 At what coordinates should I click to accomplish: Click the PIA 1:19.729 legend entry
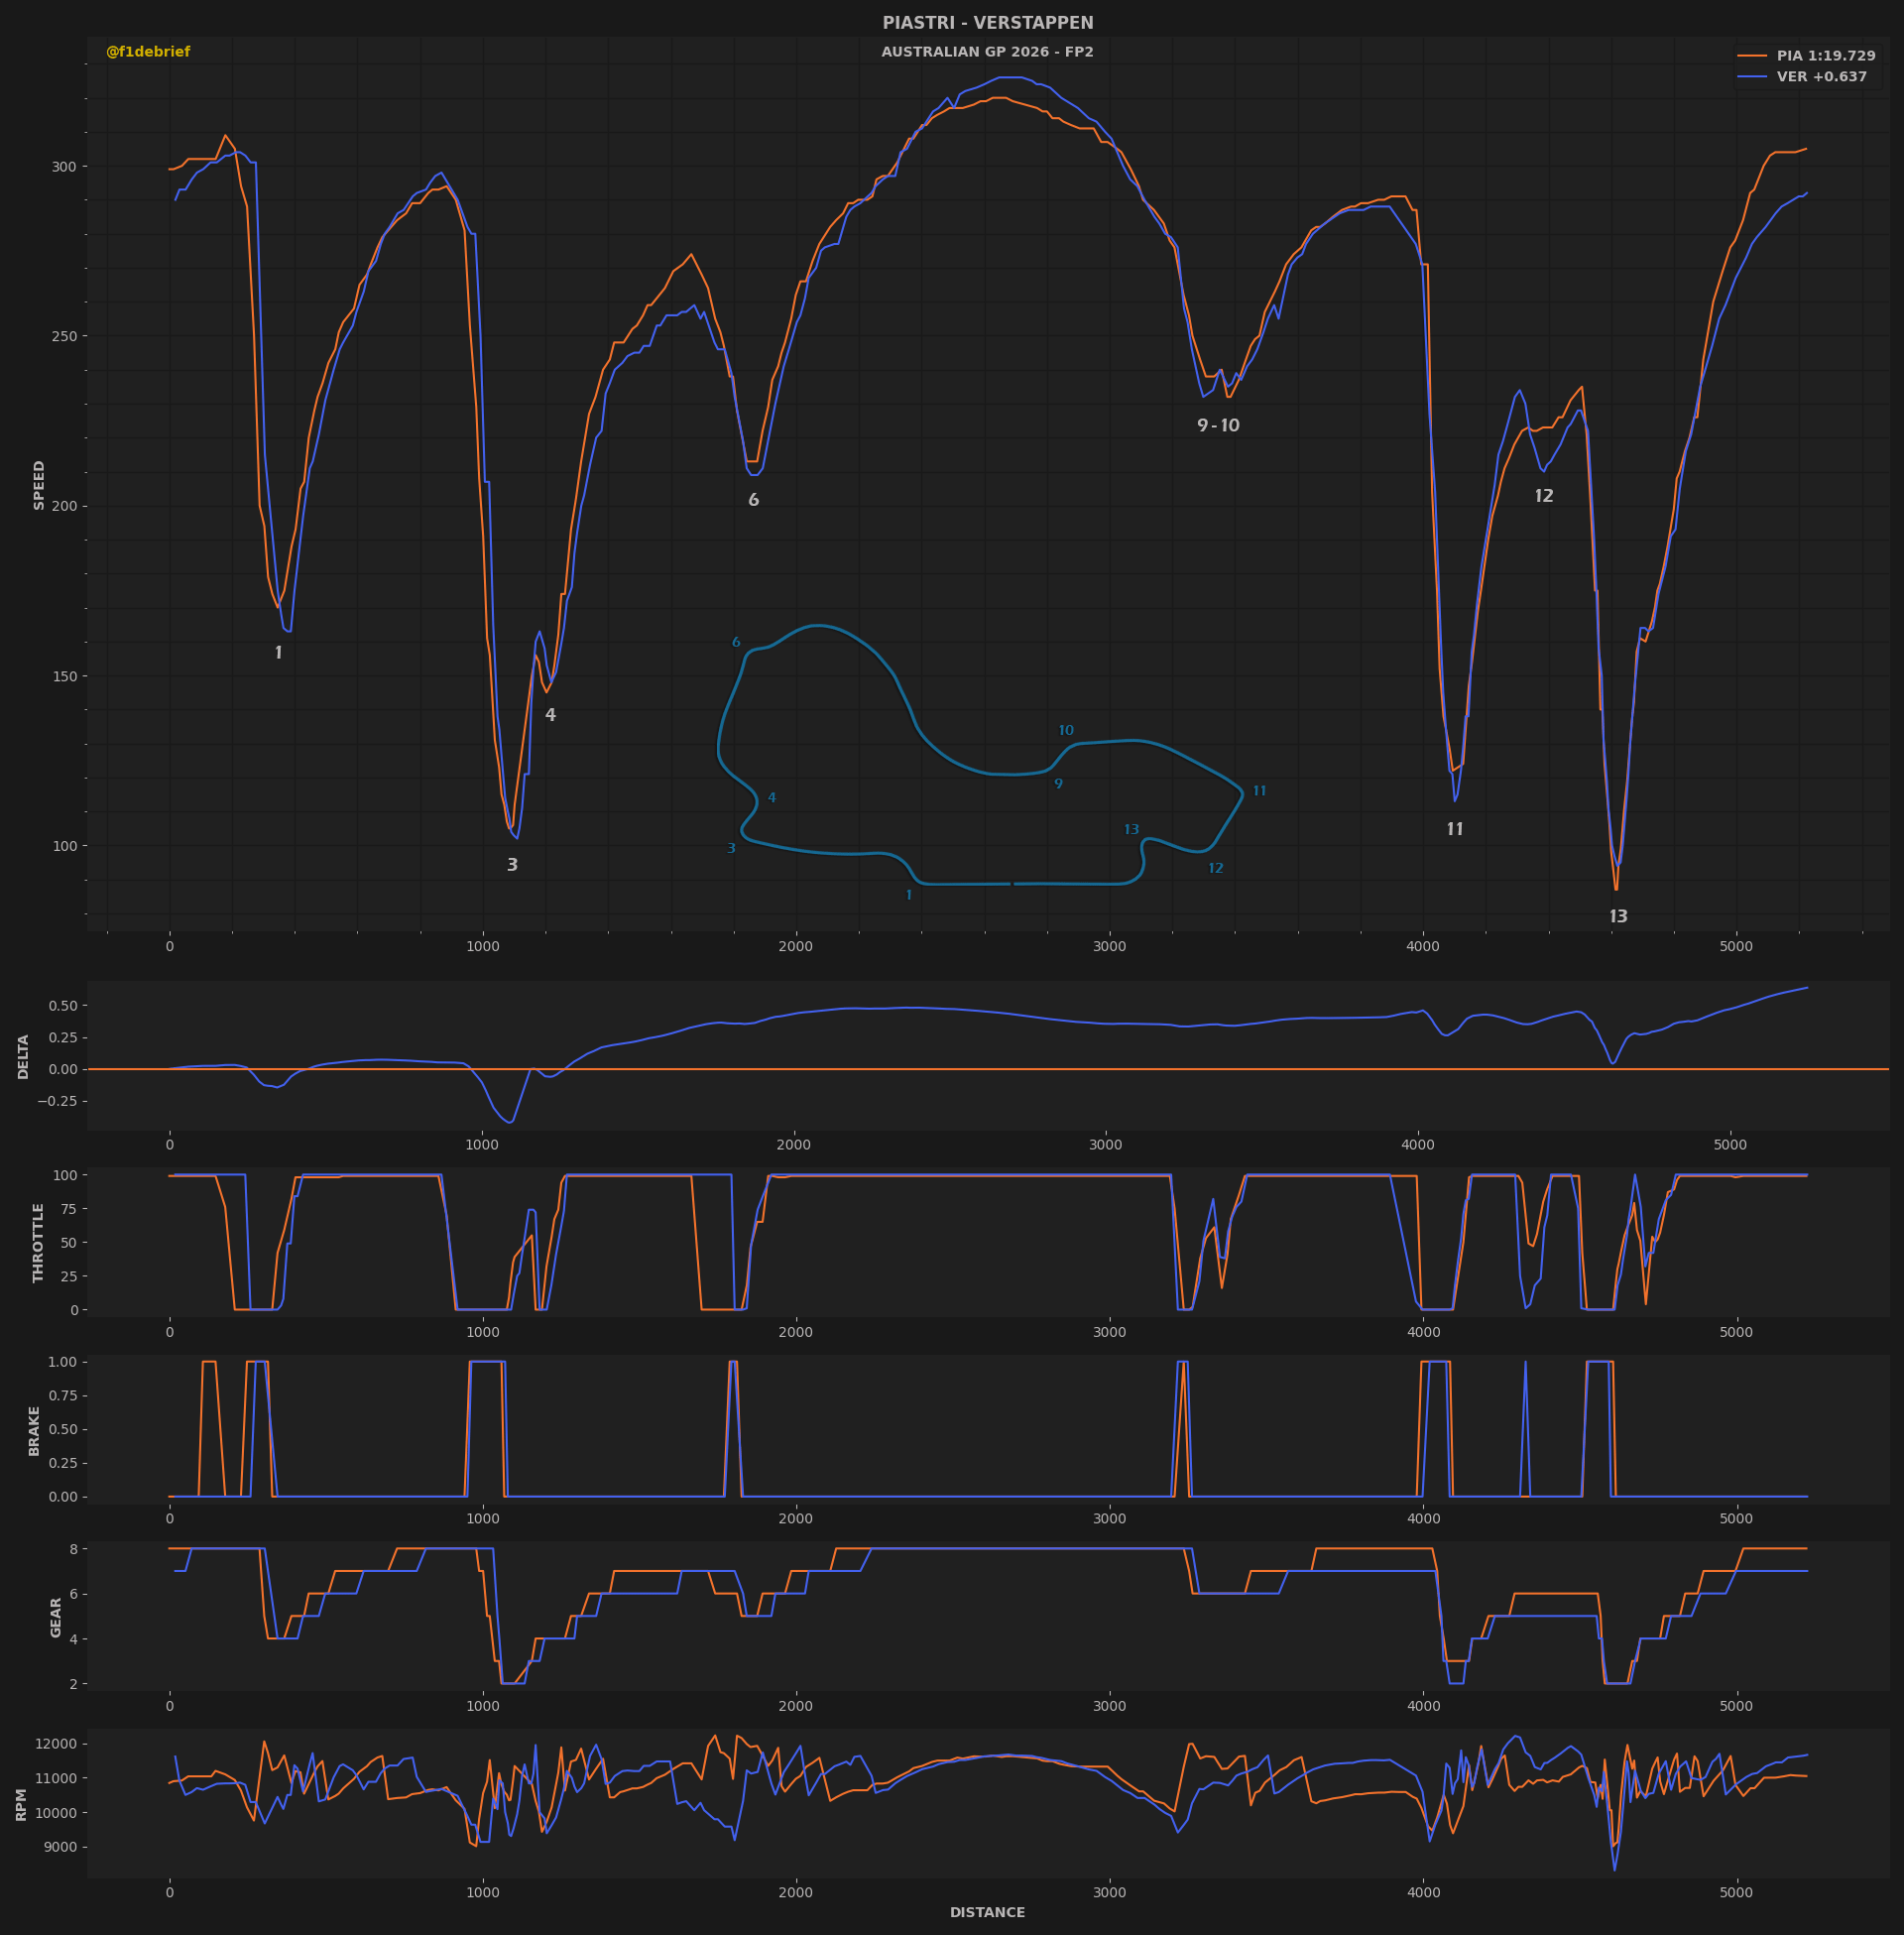click(1825, 56)
